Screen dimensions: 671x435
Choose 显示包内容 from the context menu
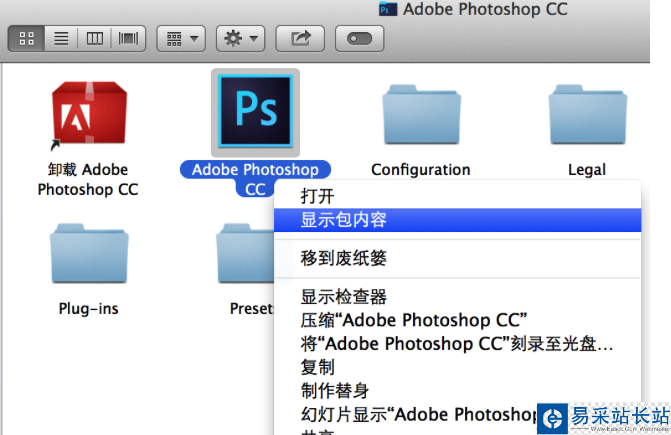click(457, 220)
